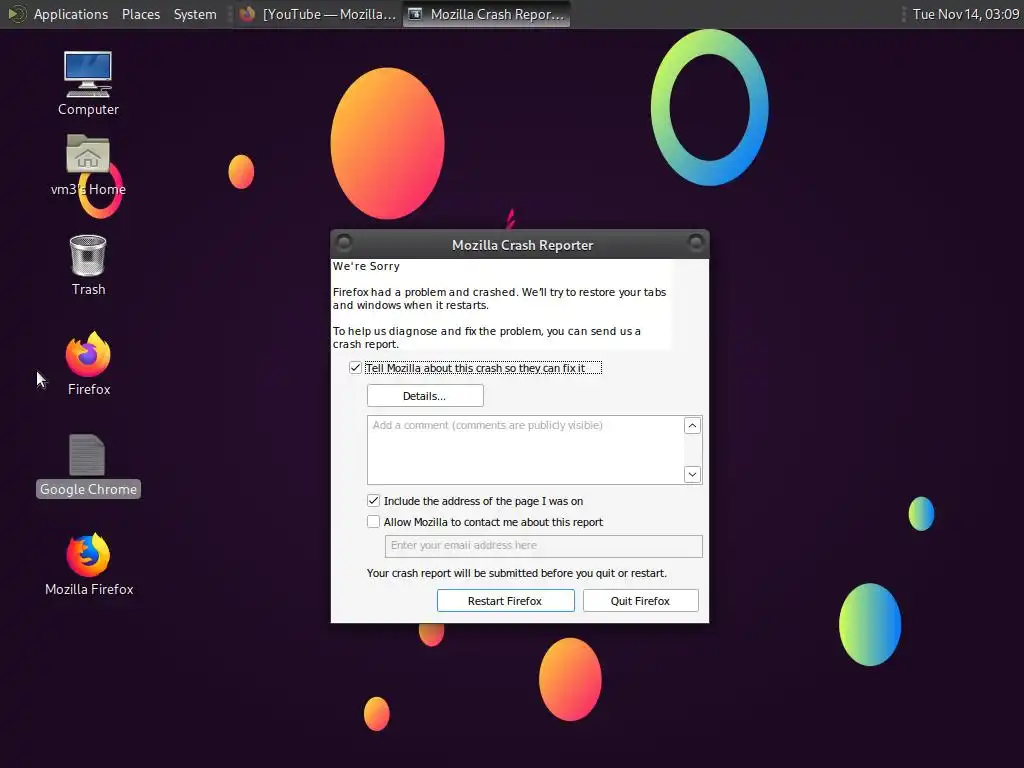Image resolution: width=1024 pixels, height=768 pixels.
Task: Click the left round crash reporter titlebar button
Action: (344, 243)
